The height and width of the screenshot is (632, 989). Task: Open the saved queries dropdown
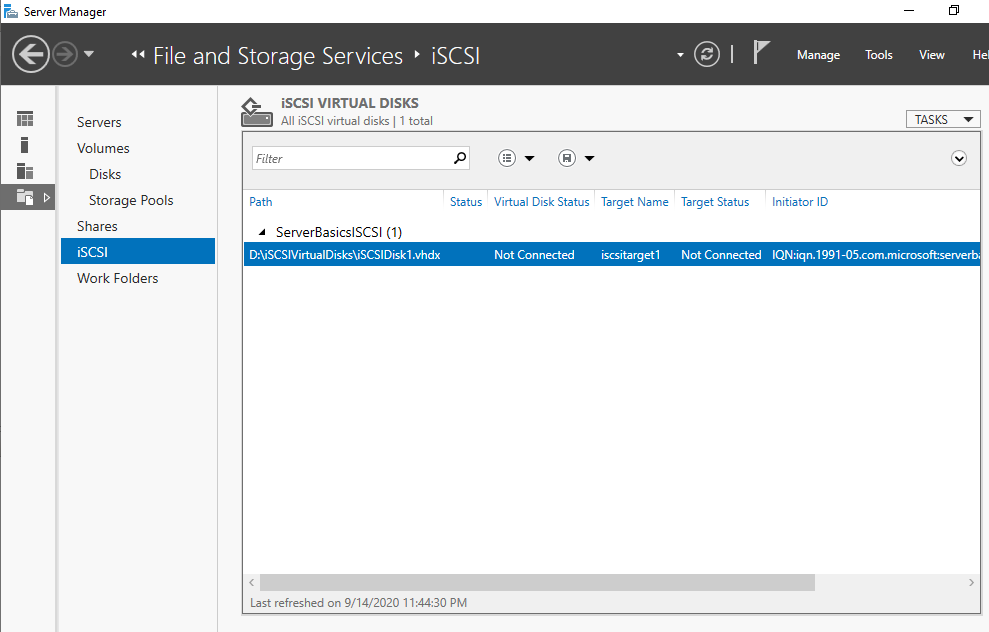click(x=576, y=158)
